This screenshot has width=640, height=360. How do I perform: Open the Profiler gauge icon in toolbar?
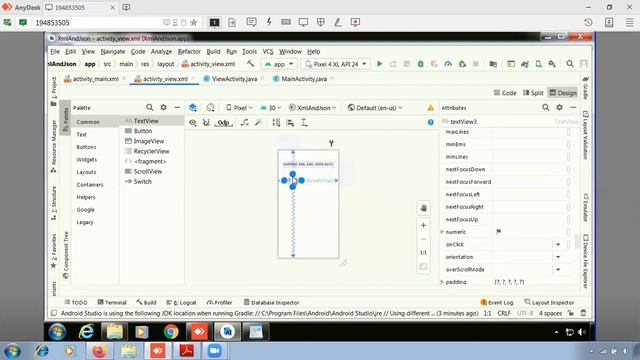point(448,64)
